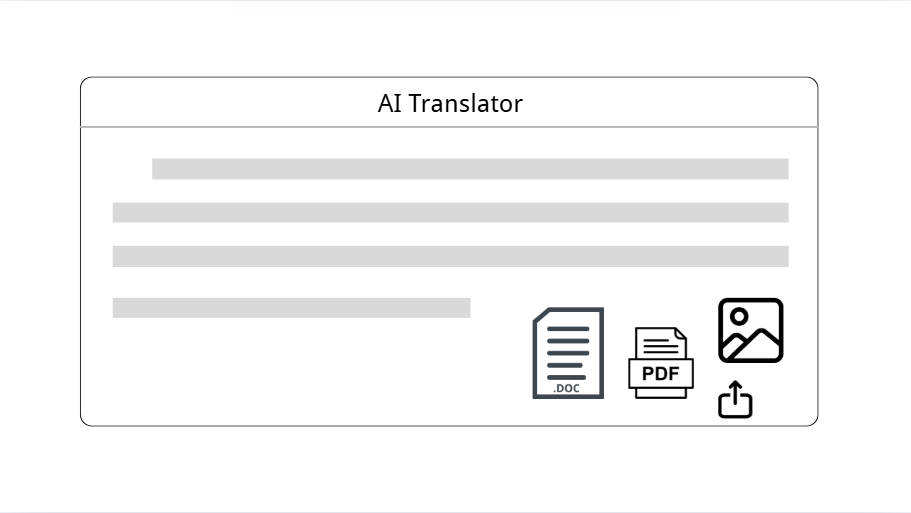Image resolution: width=911 pixels, height=513 pixels.
Task: Click the .DOC text label on the document icon
Action: [x=566, y=388]
